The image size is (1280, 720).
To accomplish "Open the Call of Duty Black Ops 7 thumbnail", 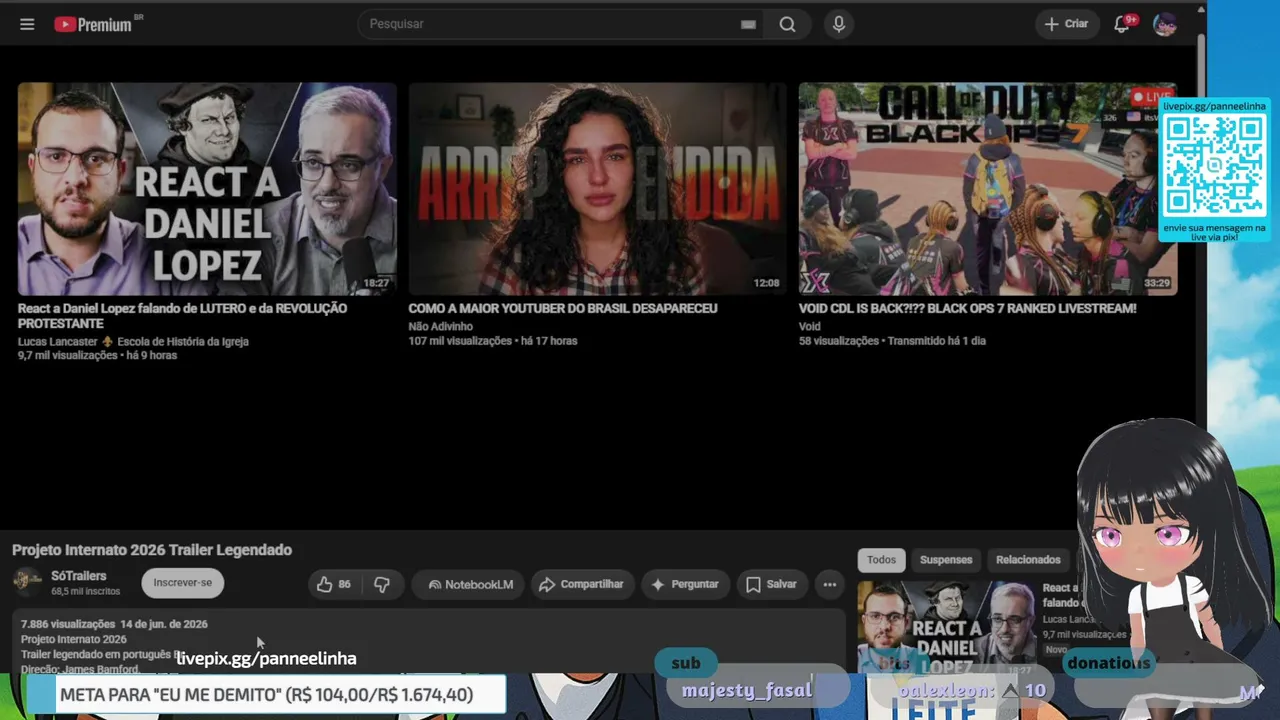I will pos(988,189).
